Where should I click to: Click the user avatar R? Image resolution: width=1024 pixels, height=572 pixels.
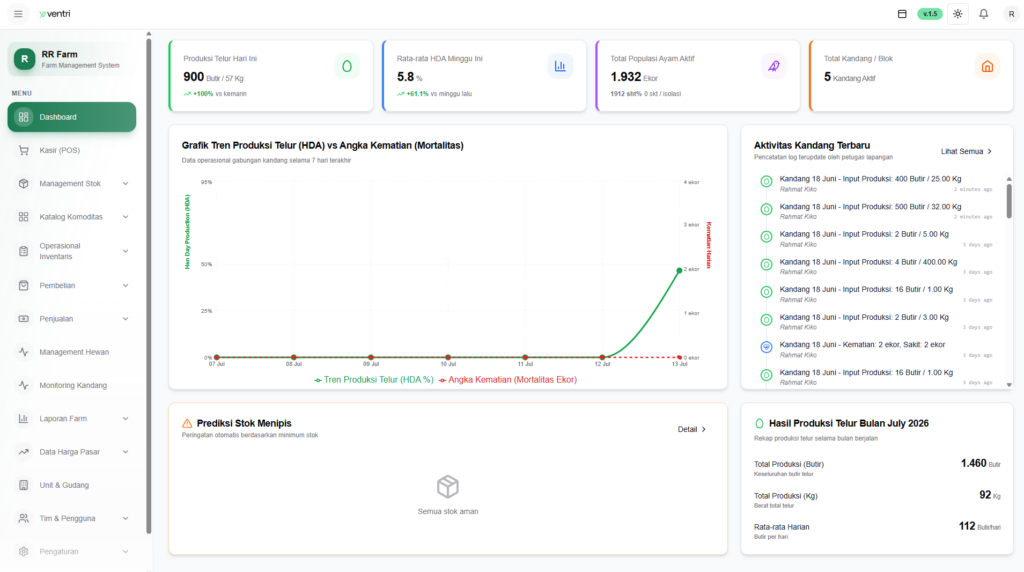[x=1011, y=14]
